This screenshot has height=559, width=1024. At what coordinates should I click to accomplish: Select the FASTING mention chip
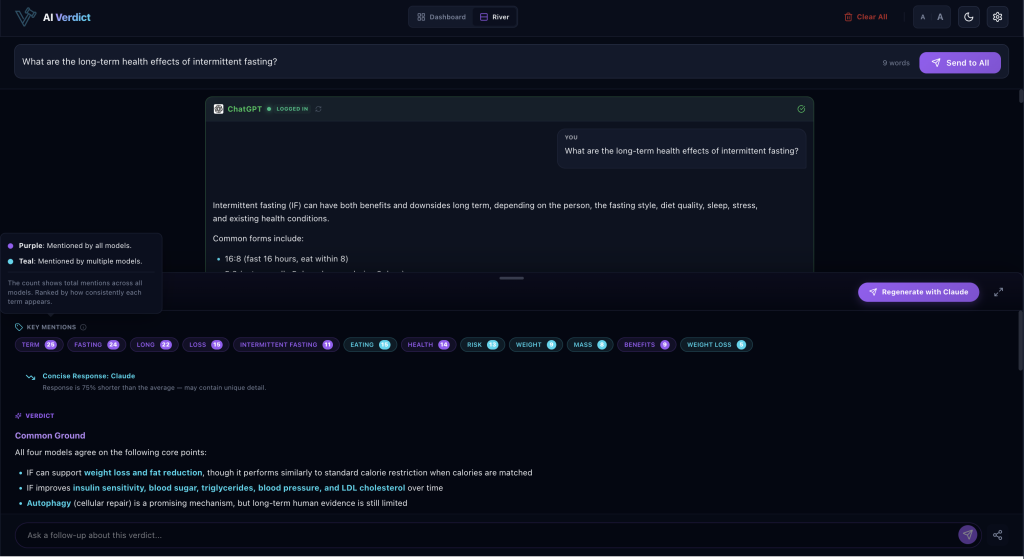pyautogui.click(x=96, y=345)
